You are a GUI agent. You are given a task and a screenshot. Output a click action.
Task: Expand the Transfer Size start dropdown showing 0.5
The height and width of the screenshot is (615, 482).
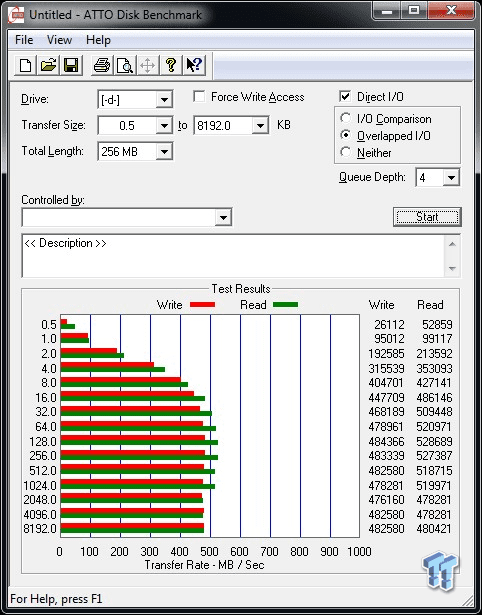tap(164, 126)
